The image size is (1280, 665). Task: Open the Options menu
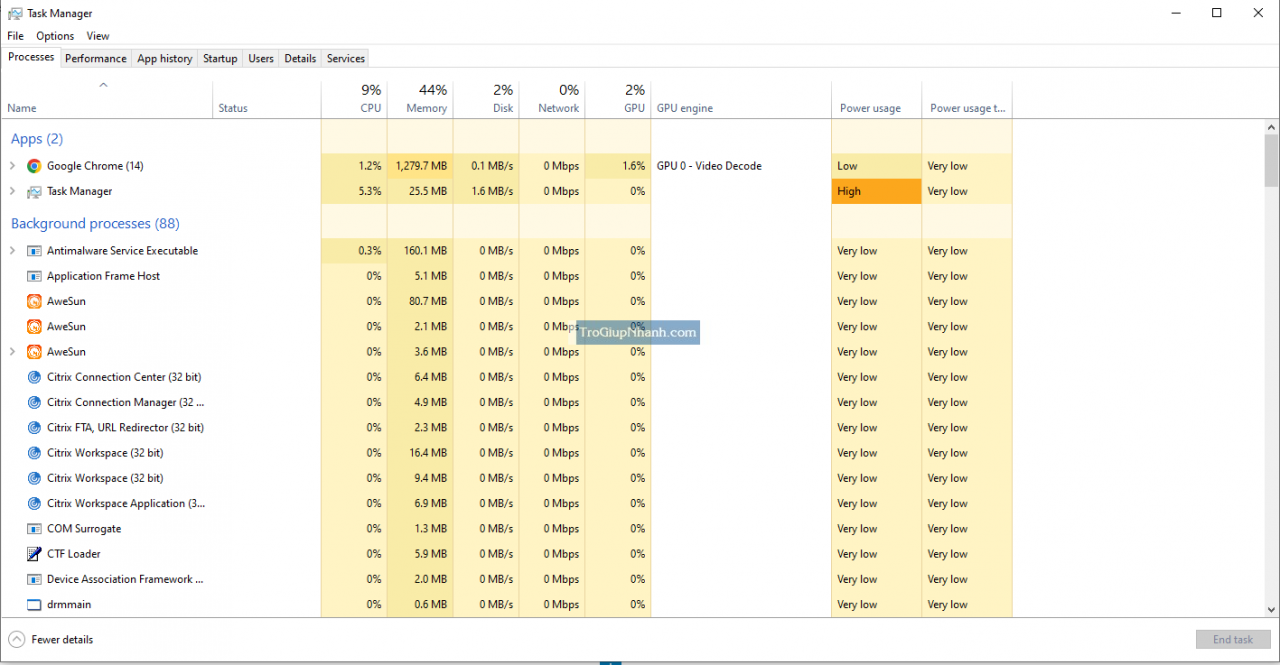point(54,35)
